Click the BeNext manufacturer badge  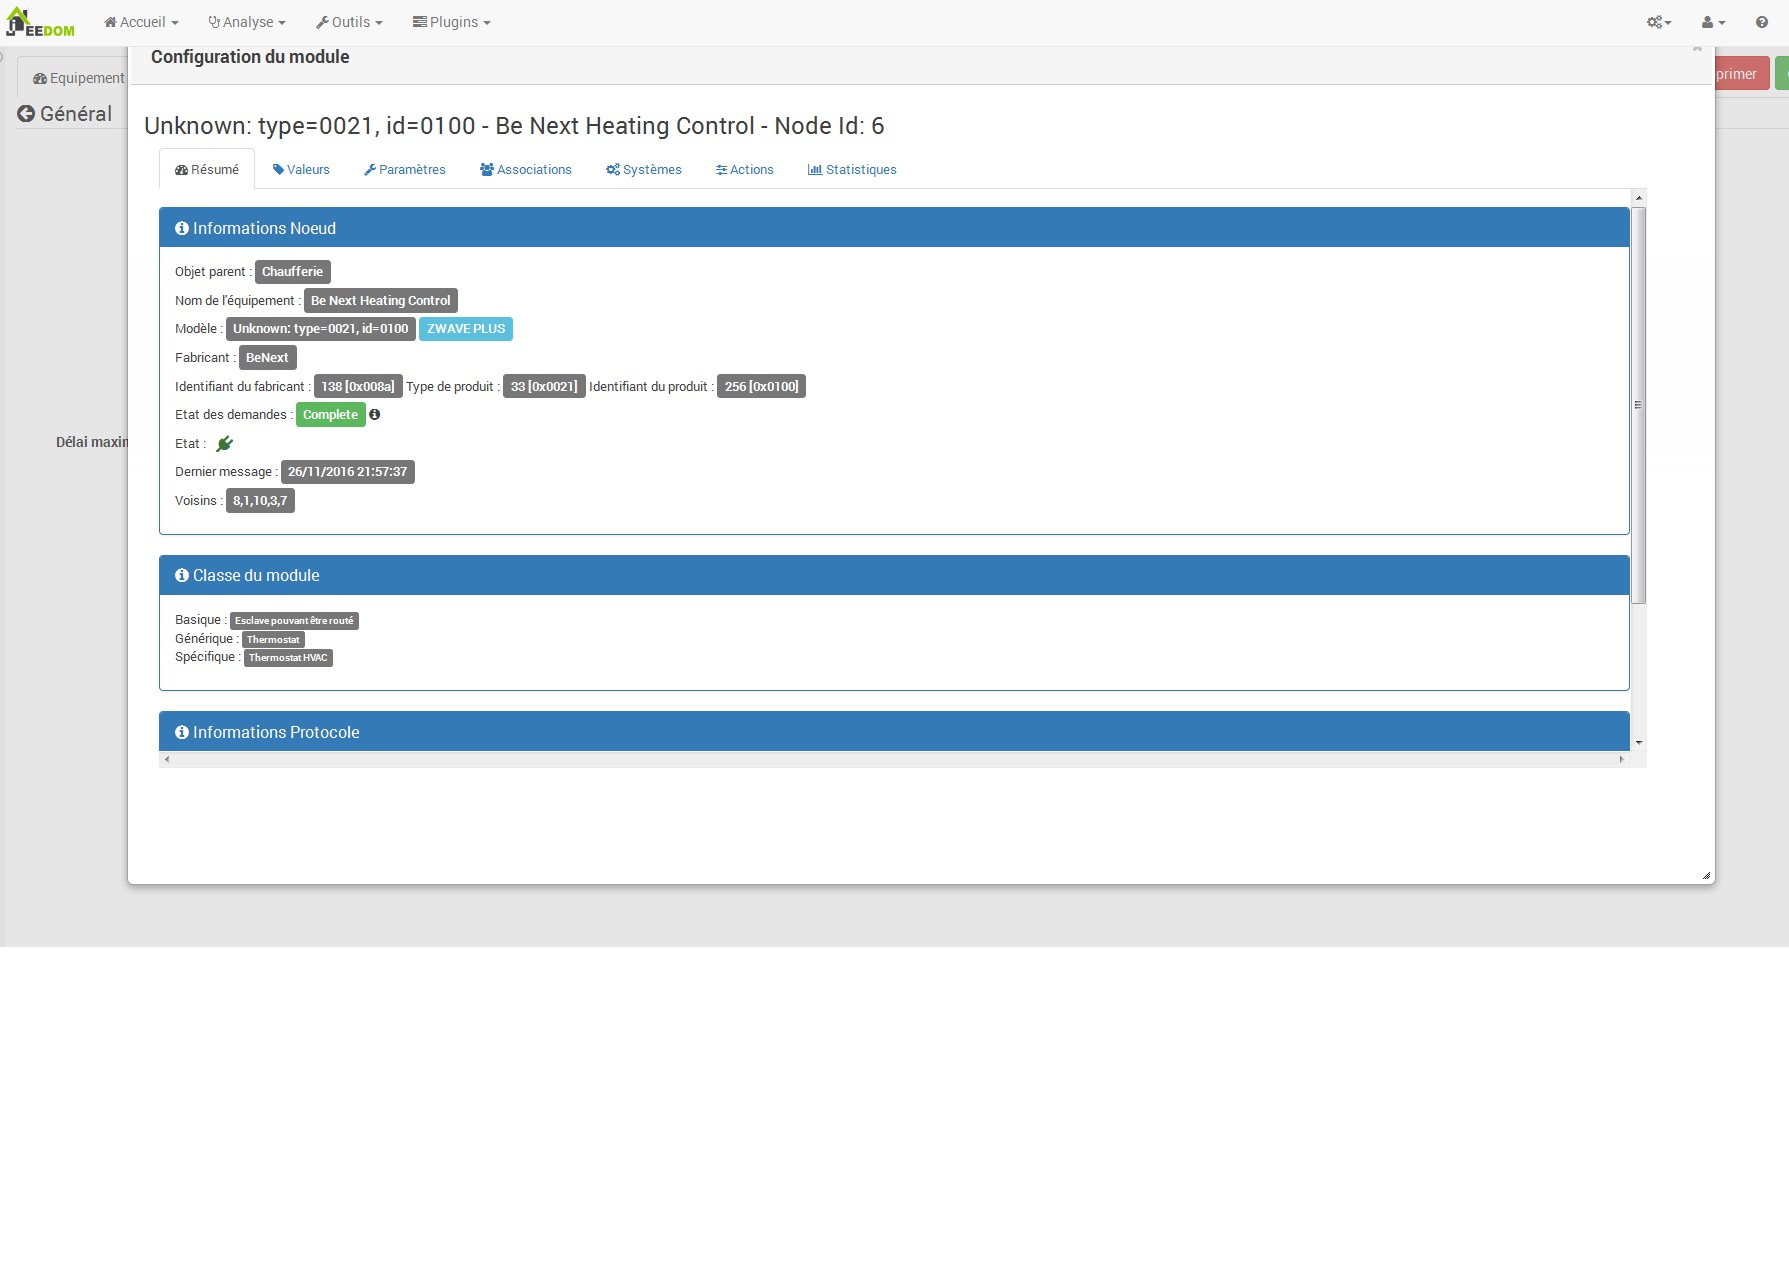pyautogui.click(x=267, y=357)
